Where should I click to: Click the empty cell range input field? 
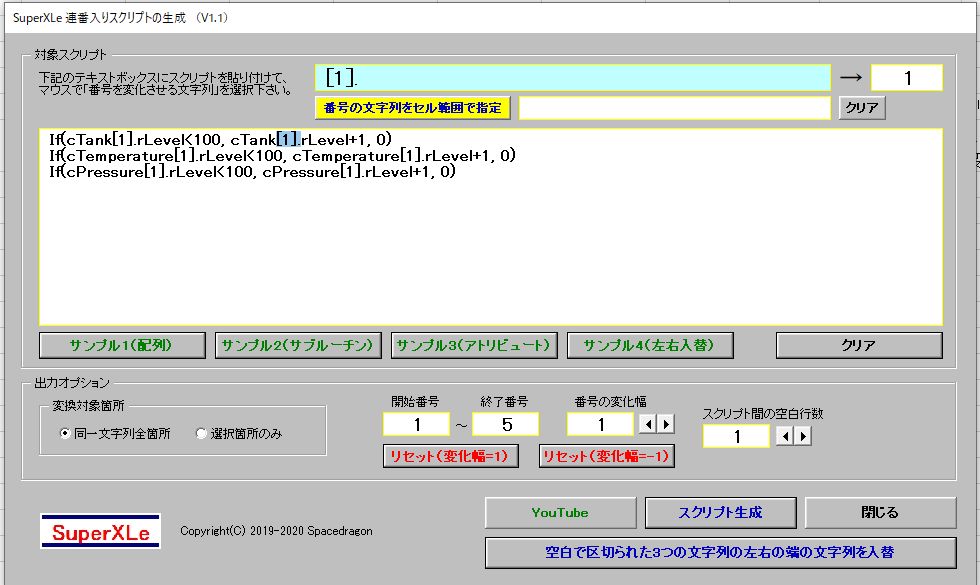tap(675, 108)
